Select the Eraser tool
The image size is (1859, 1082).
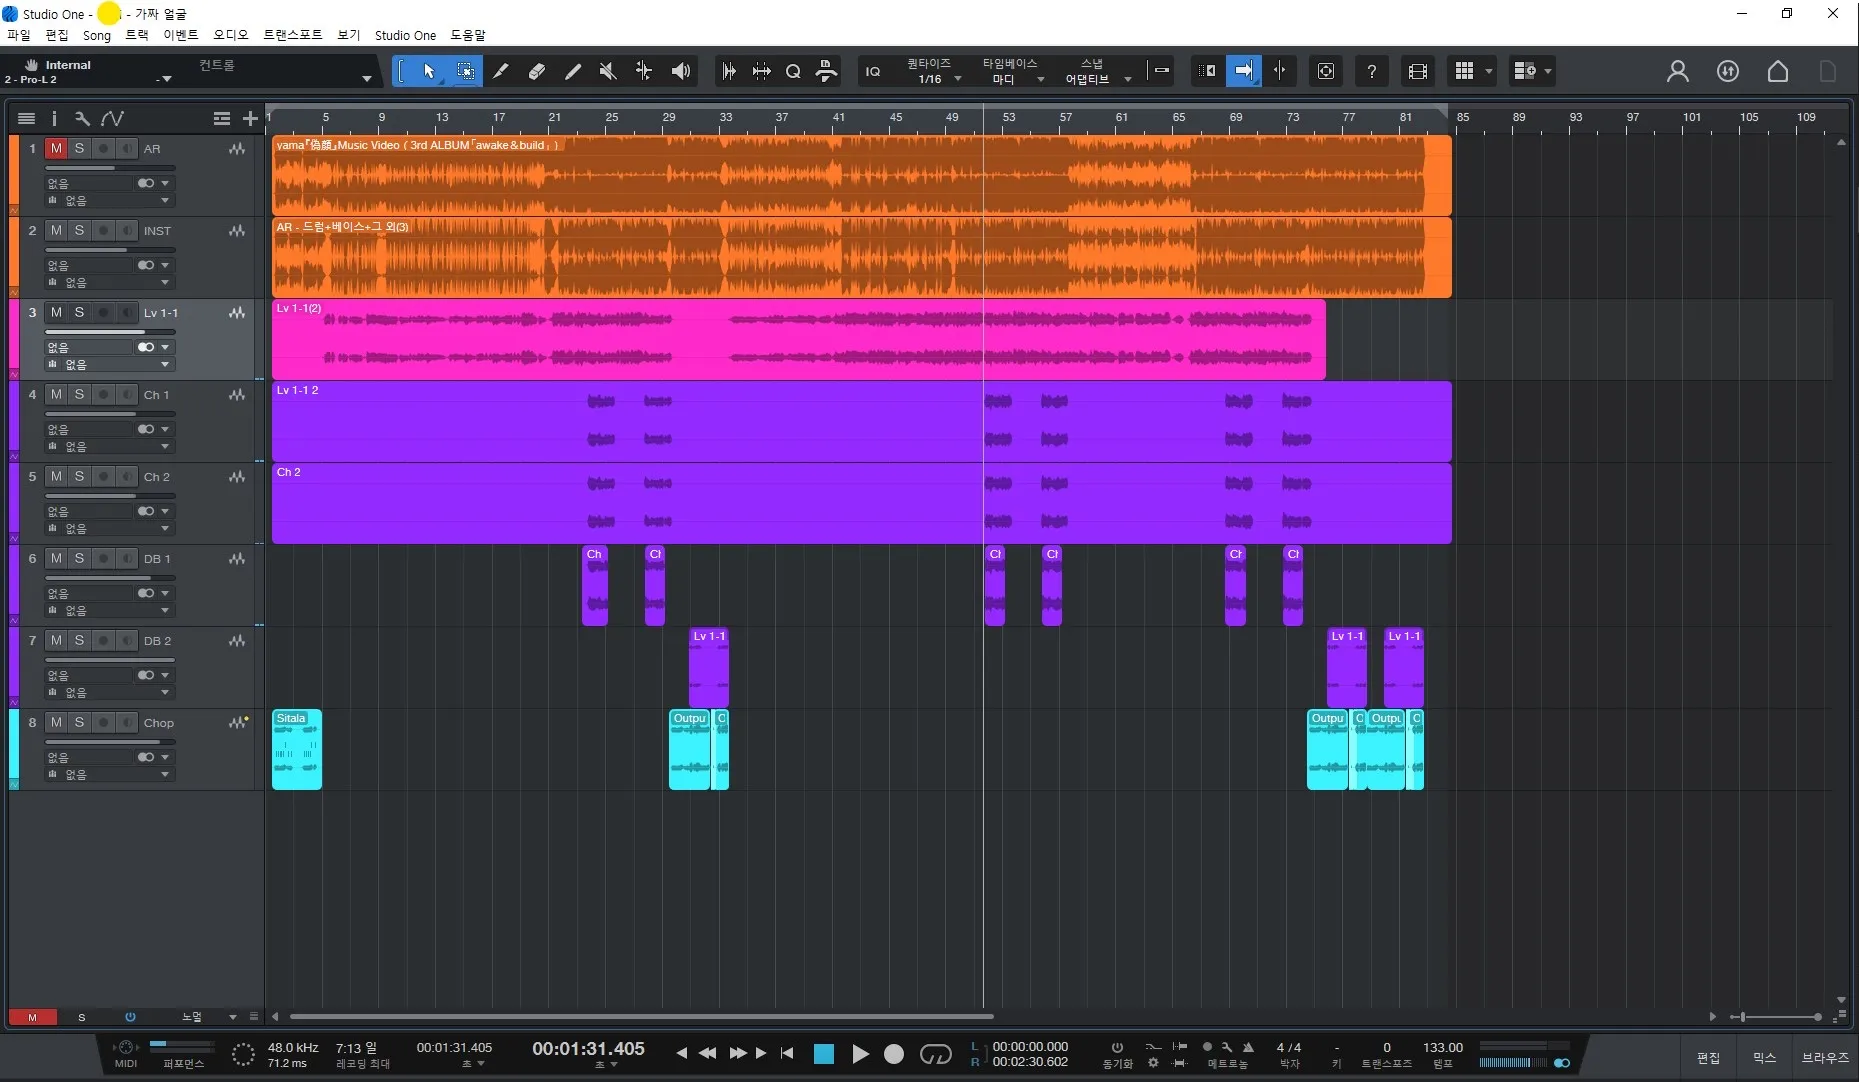click(x=537, y=71)
